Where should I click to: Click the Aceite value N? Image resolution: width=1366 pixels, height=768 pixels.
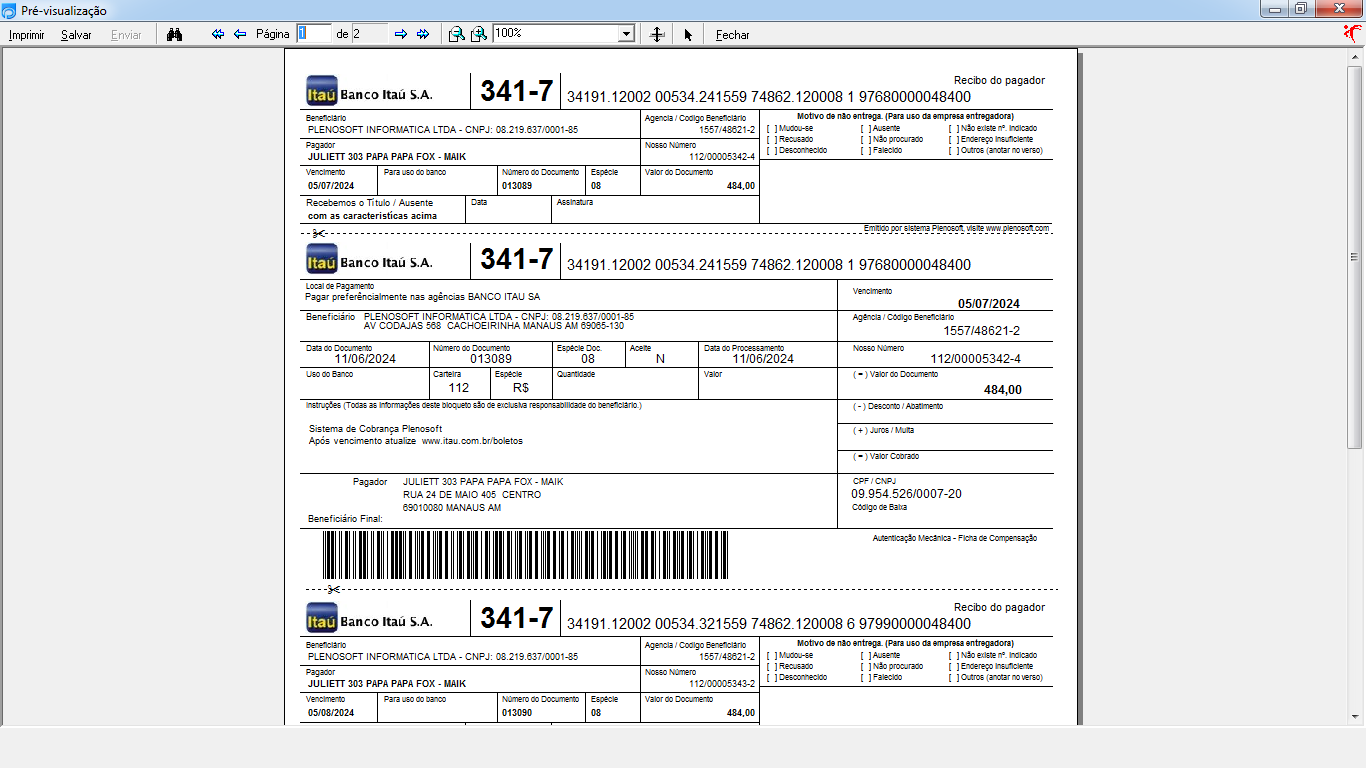click(660, 359)
